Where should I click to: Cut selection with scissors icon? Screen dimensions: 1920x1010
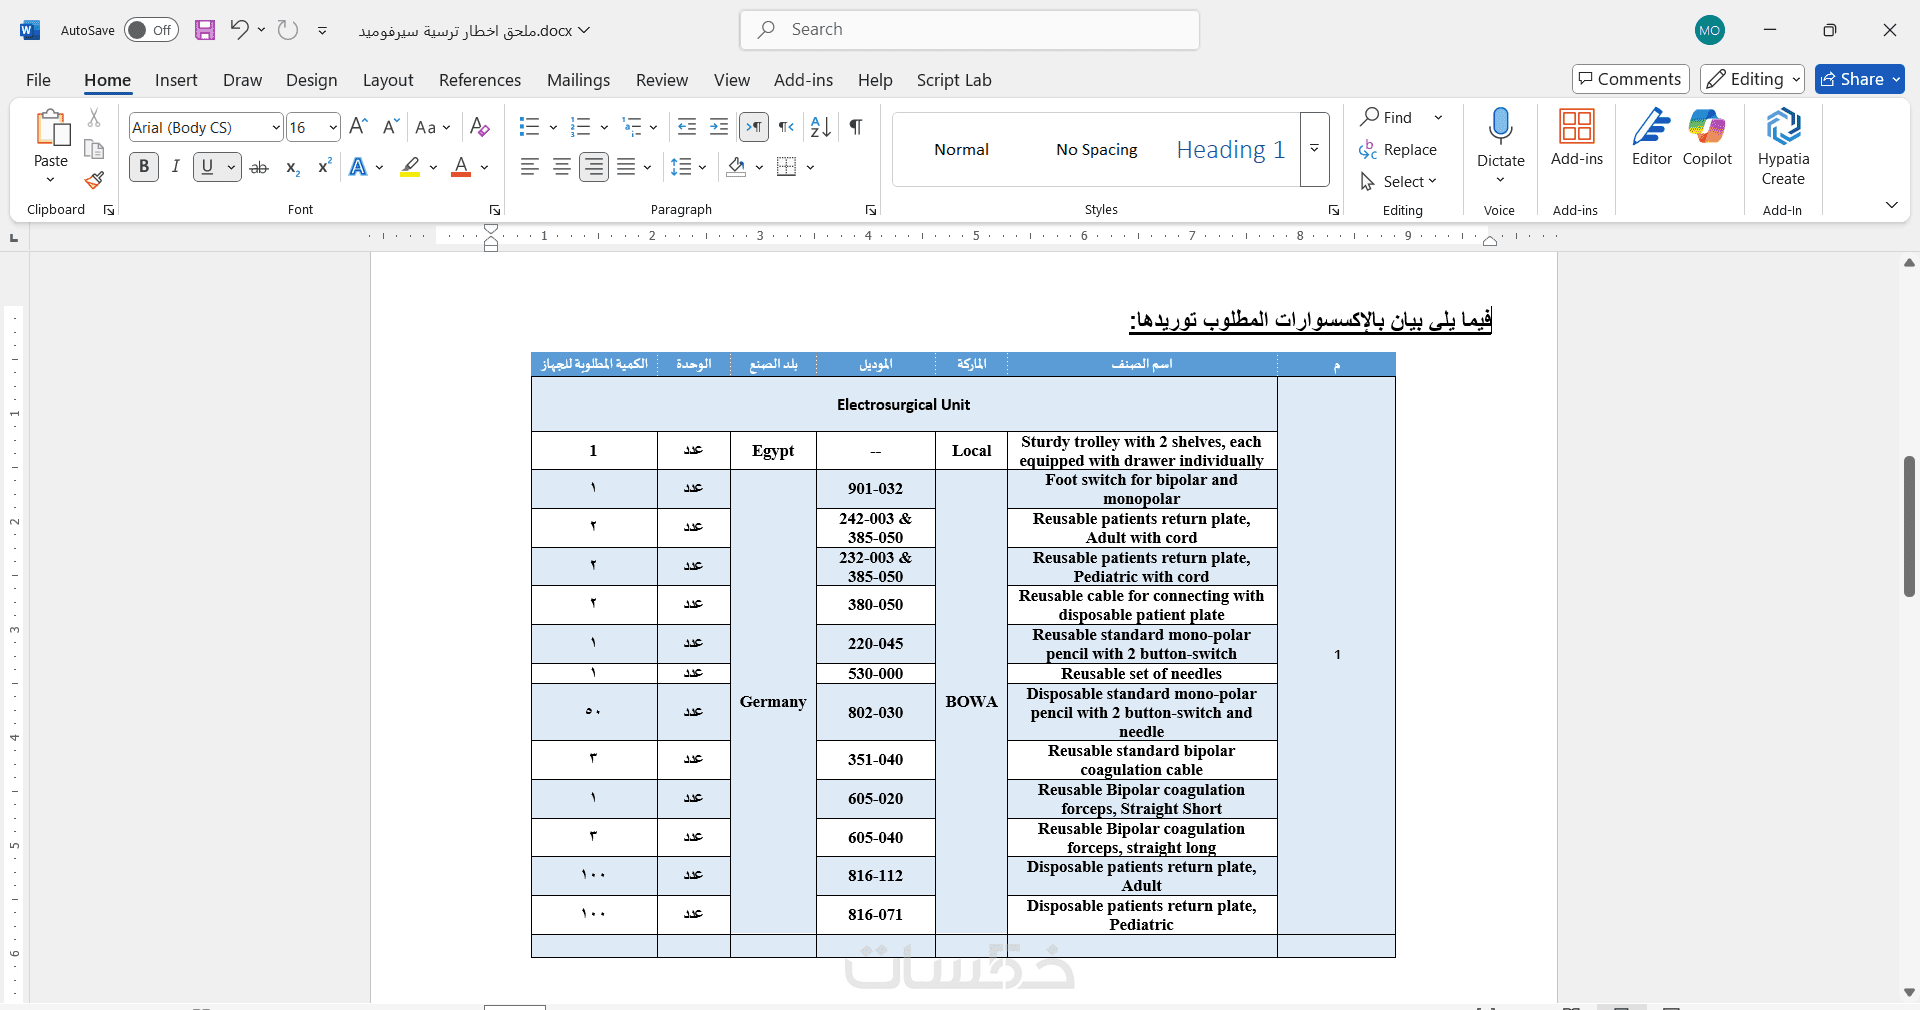94,118
